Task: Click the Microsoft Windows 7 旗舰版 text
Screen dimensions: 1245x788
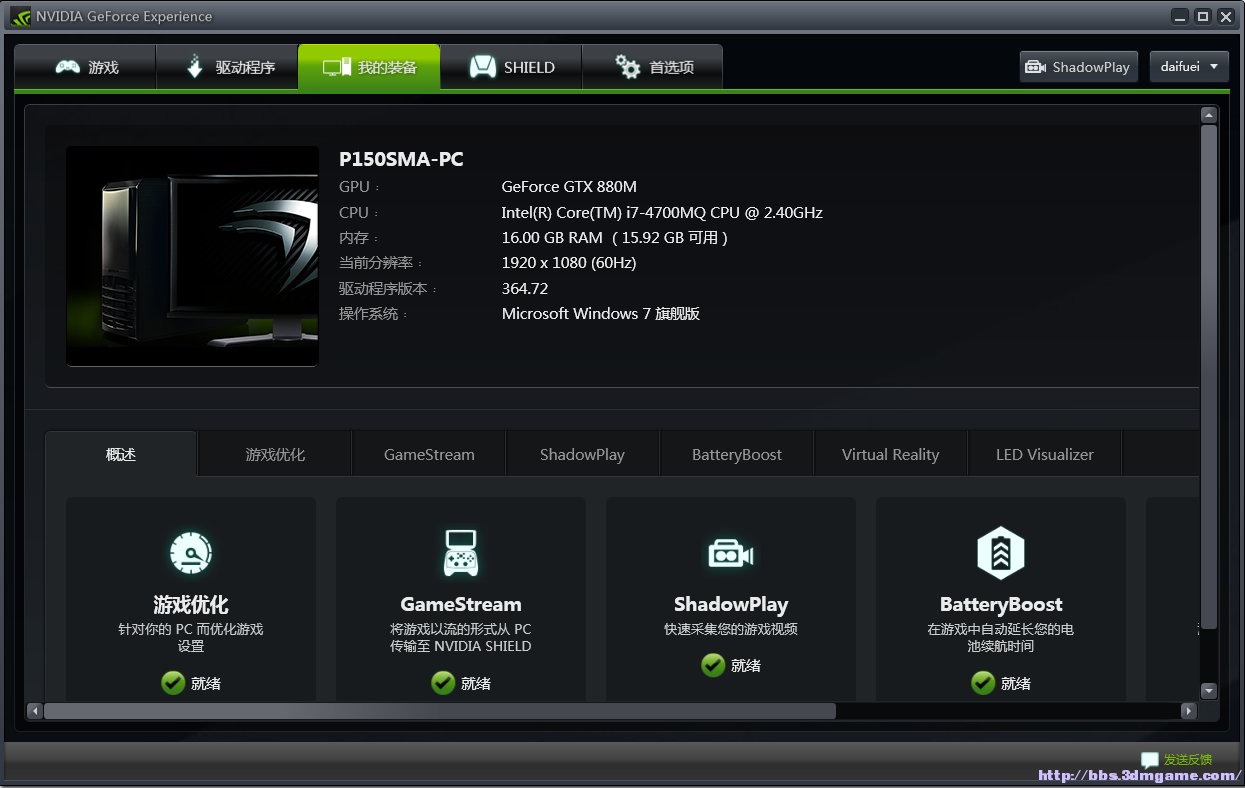Action: 601,314
